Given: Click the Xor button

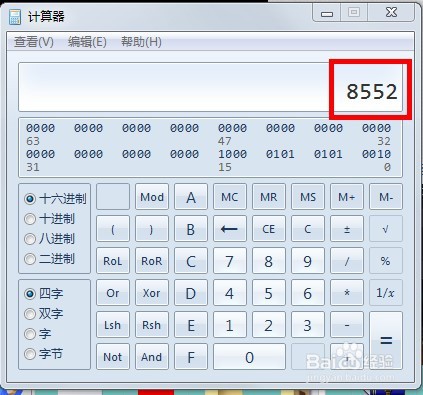Looking at the screenshot, I should tap(152, 293).
